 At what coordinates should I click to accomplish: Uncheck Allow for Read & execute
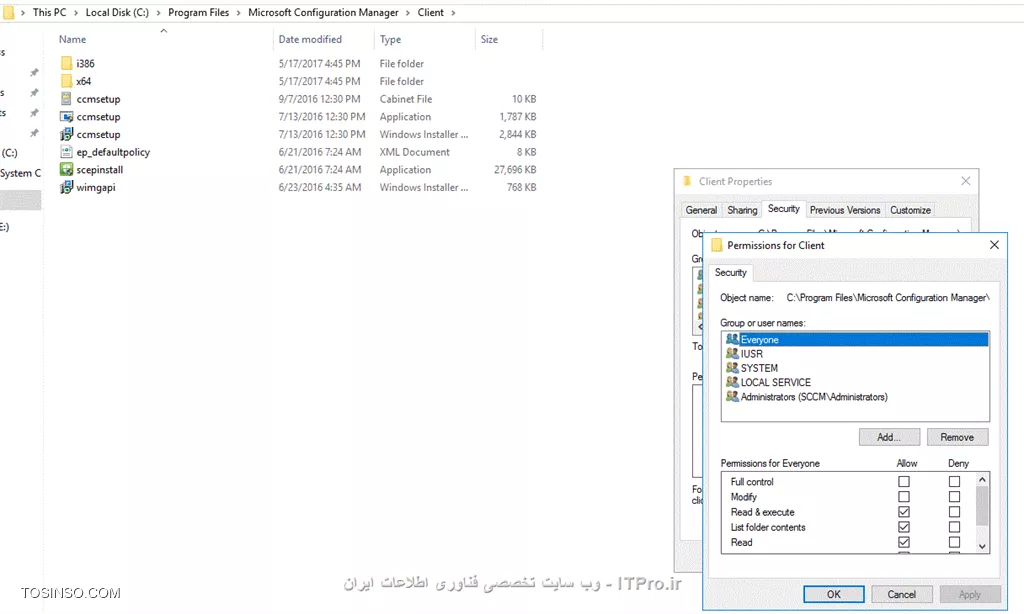(x=904, y=512)
